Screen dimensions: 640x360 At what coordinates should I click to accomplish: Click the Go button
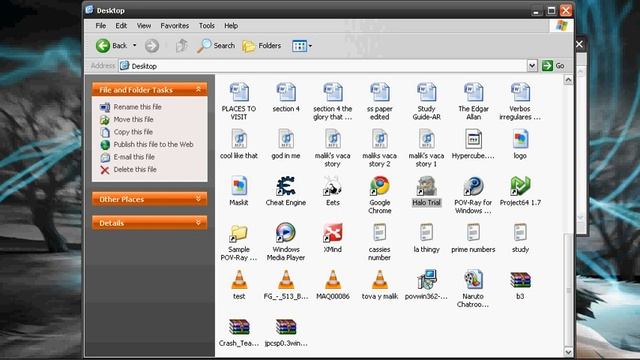click(553, 66)
